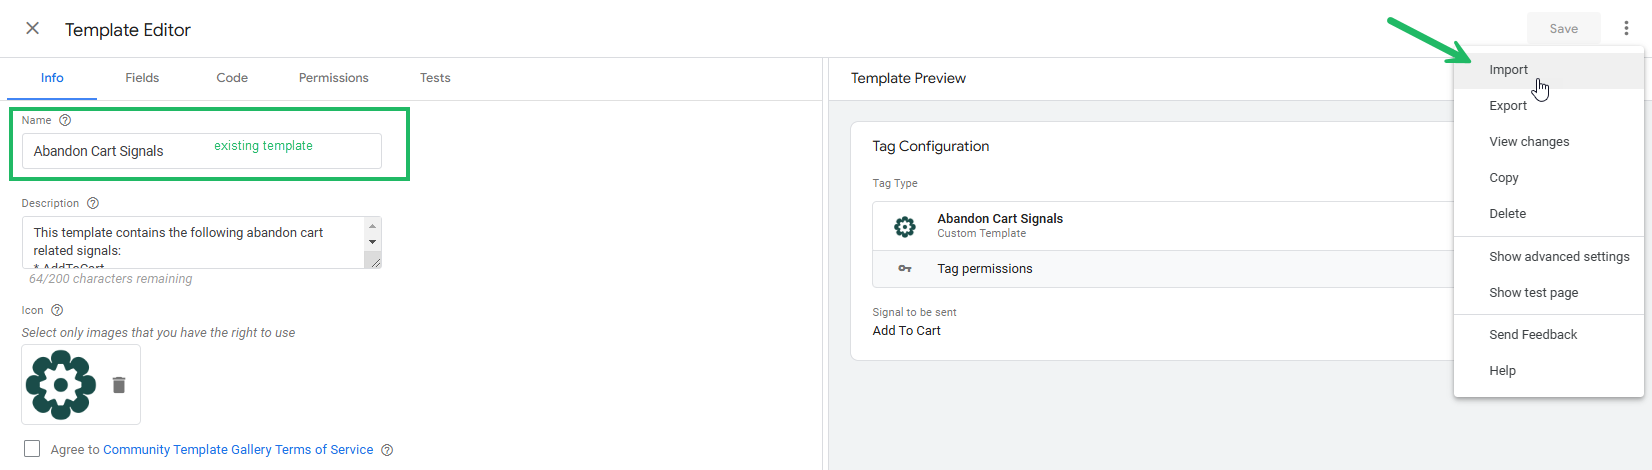Click the help icon next to Name
The width and height of the screenshot is (1652, 470).
pyautogui.click(x=65, y=120)
